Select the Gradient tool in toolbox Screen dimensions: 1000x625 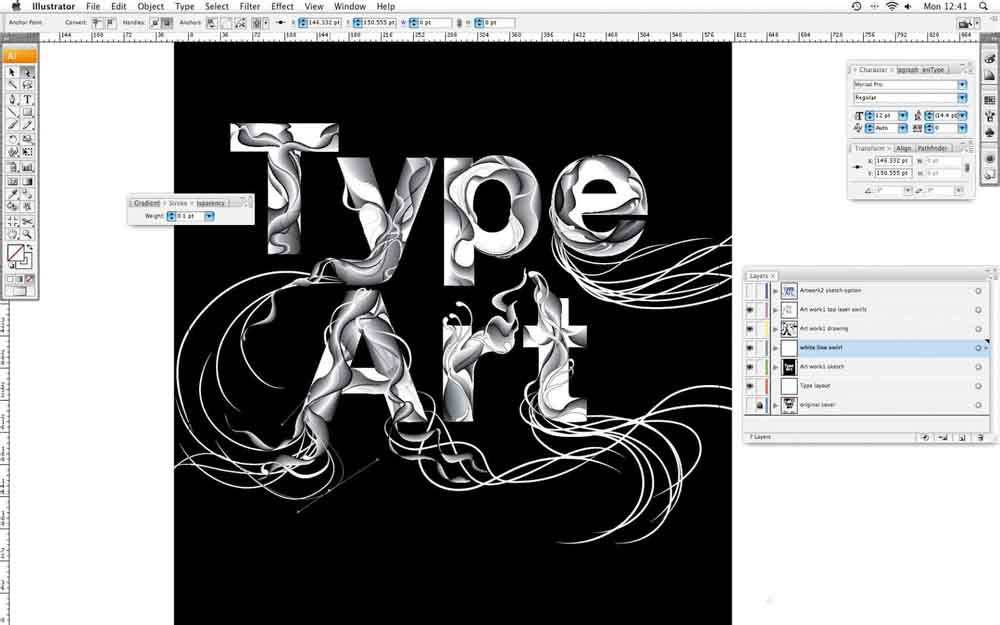pos(27,181)
